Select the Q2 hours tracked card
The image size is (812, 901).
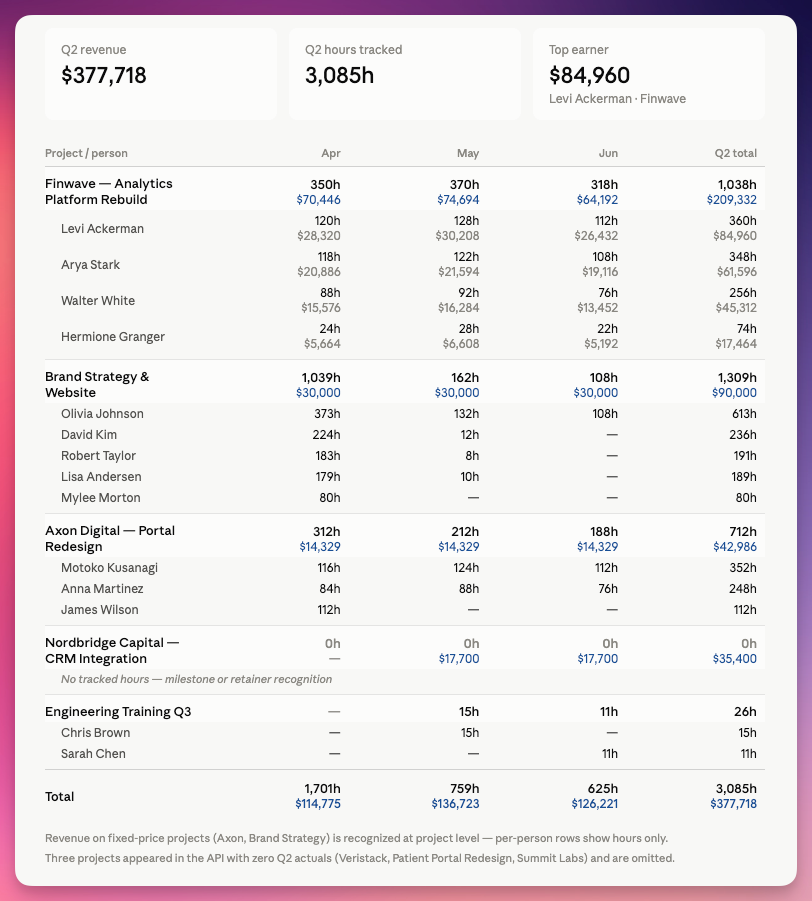[405, 74]
